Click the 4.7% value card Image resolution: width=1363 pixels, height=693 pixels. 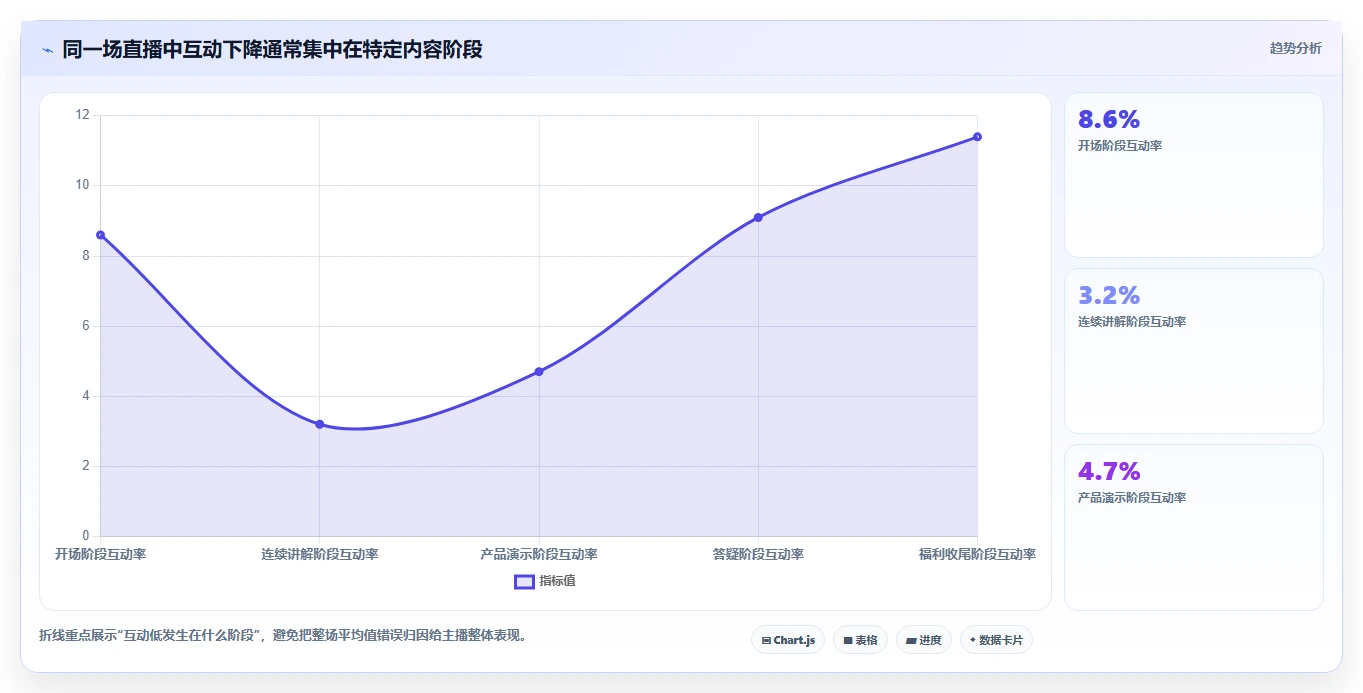[x=1194, y=527]
